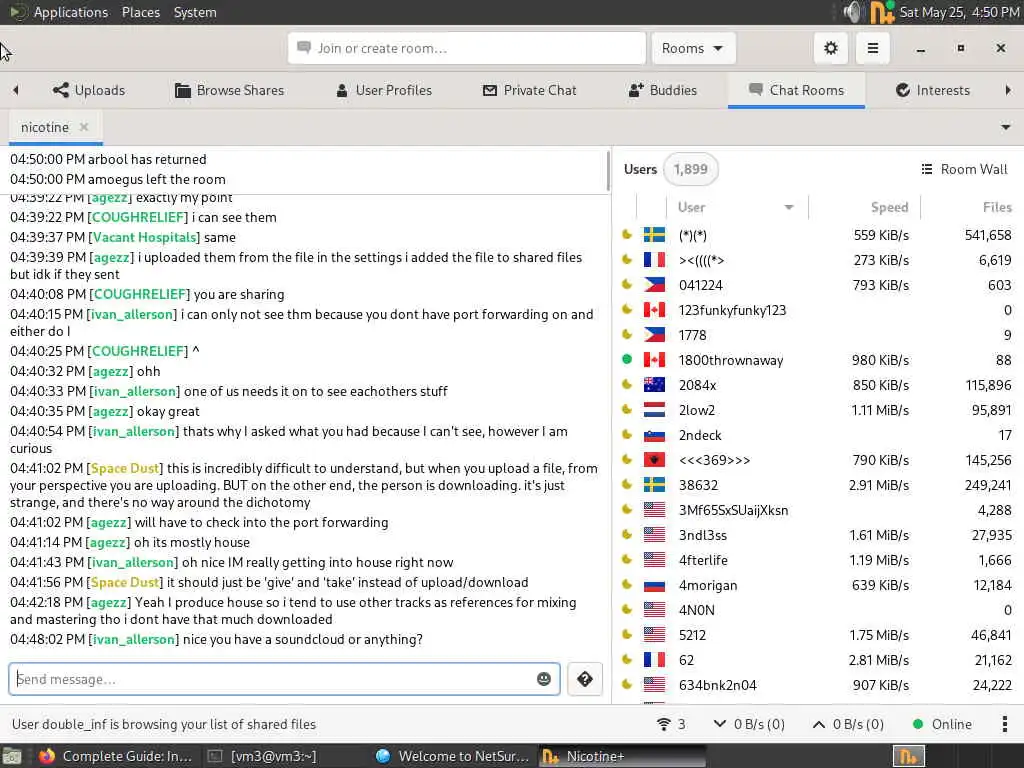Click the volume speaker tray icon
Image resolution: width=1024 pixels, height=768 pixels.
pyautogui.click(x=852, y=12)
